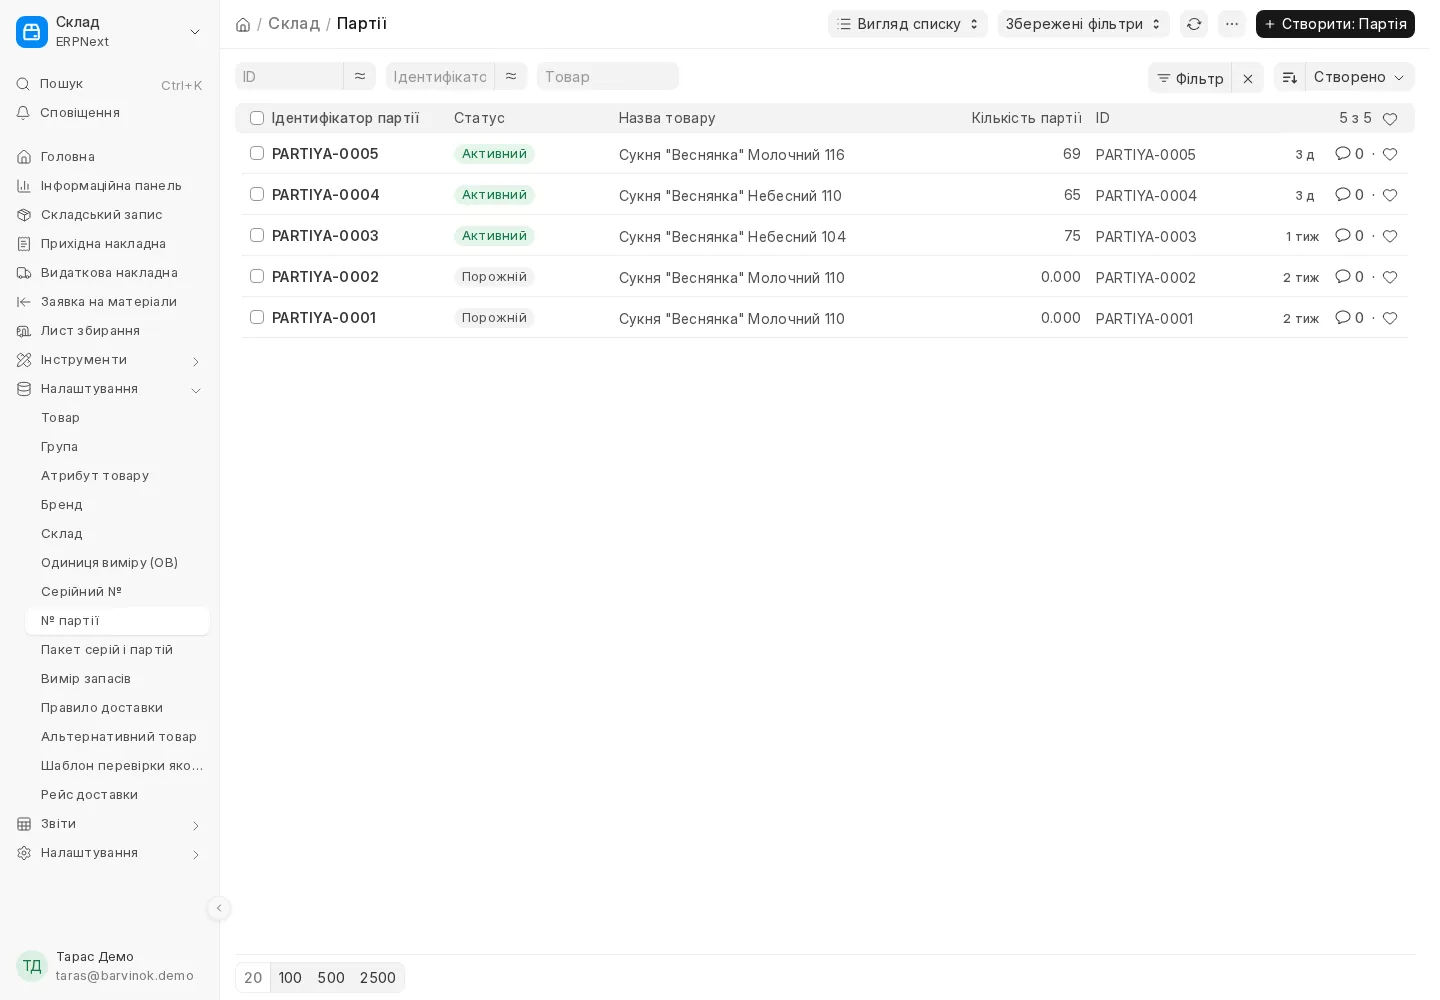Click Склад in the breadcrumb

point(294,24)
